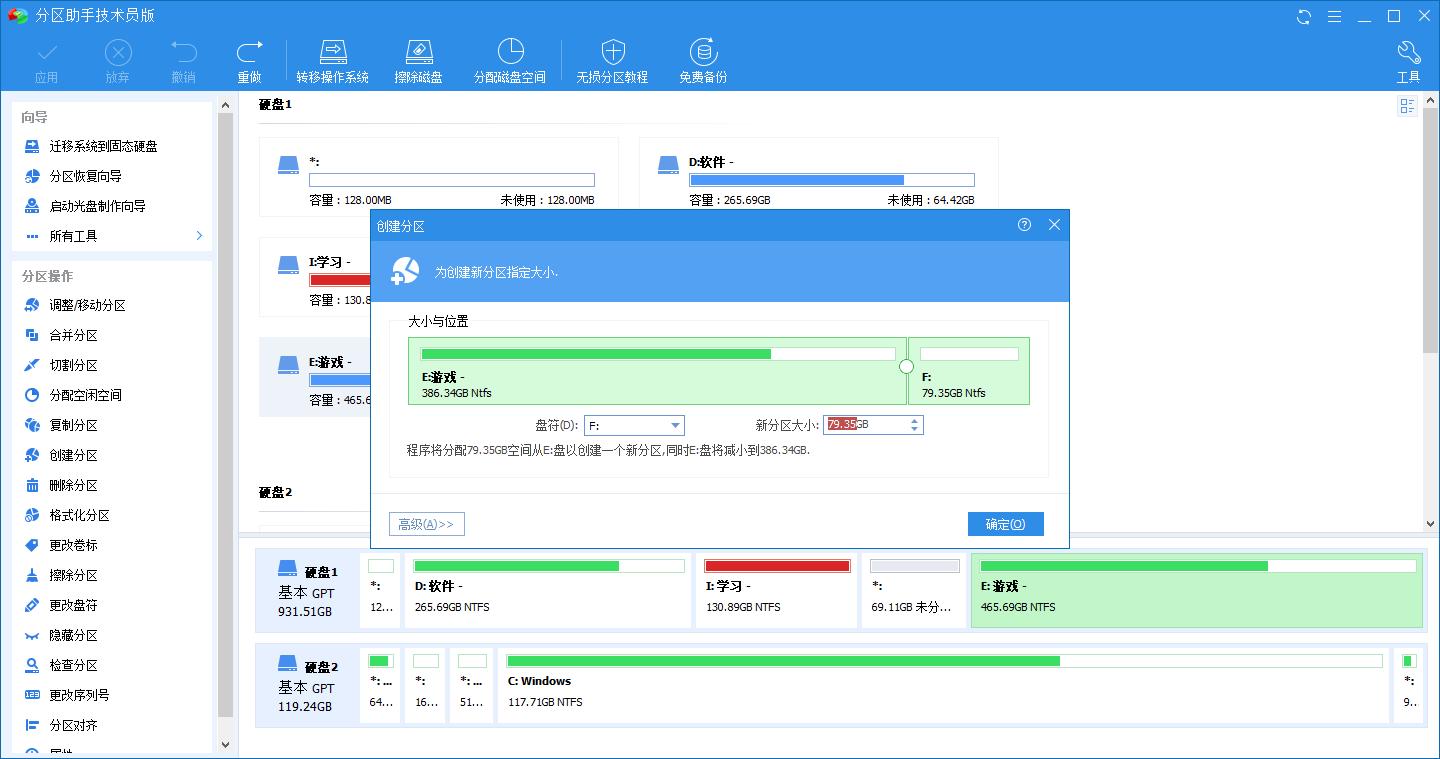Click the 工具 wrench icon
The height and width of the screenshot is (759, 1440).
coord(1408,58)
